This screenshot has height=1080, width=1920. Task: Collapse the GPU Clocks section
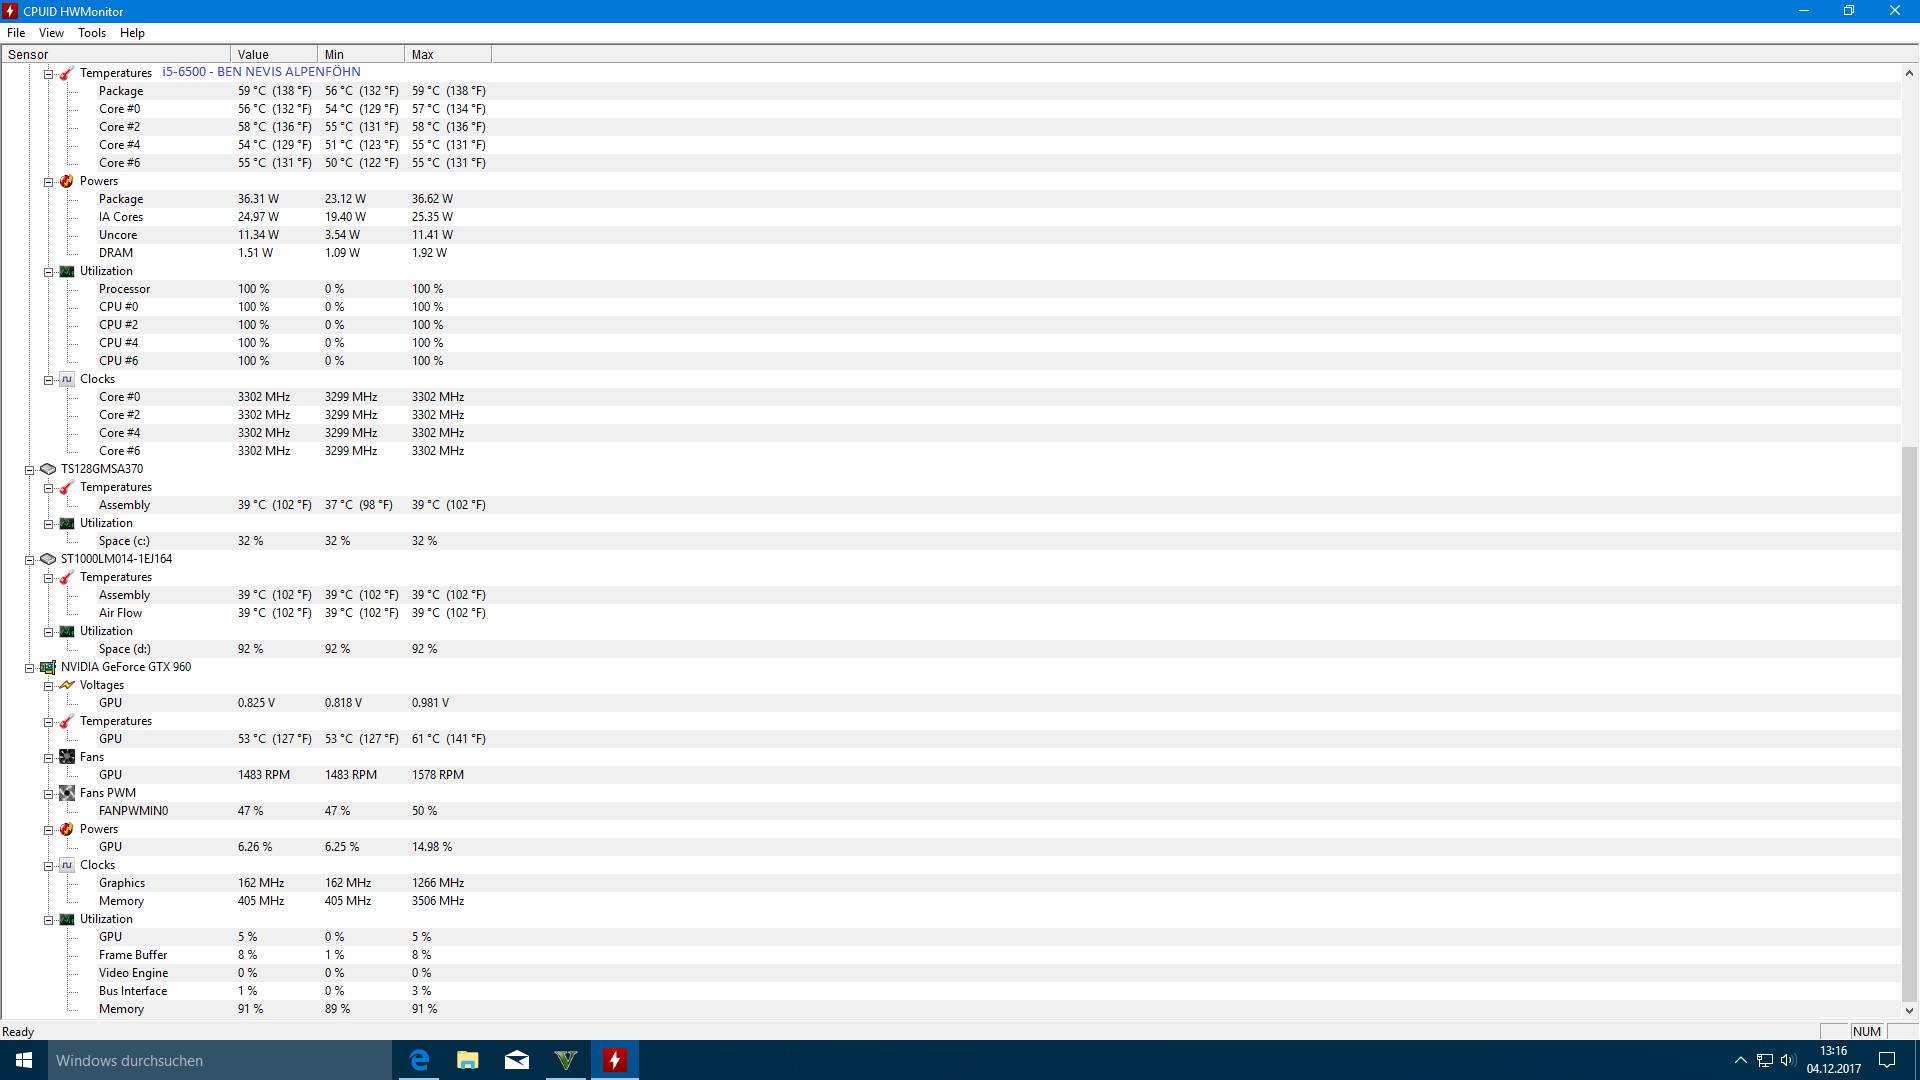click(x=48, y=866)
